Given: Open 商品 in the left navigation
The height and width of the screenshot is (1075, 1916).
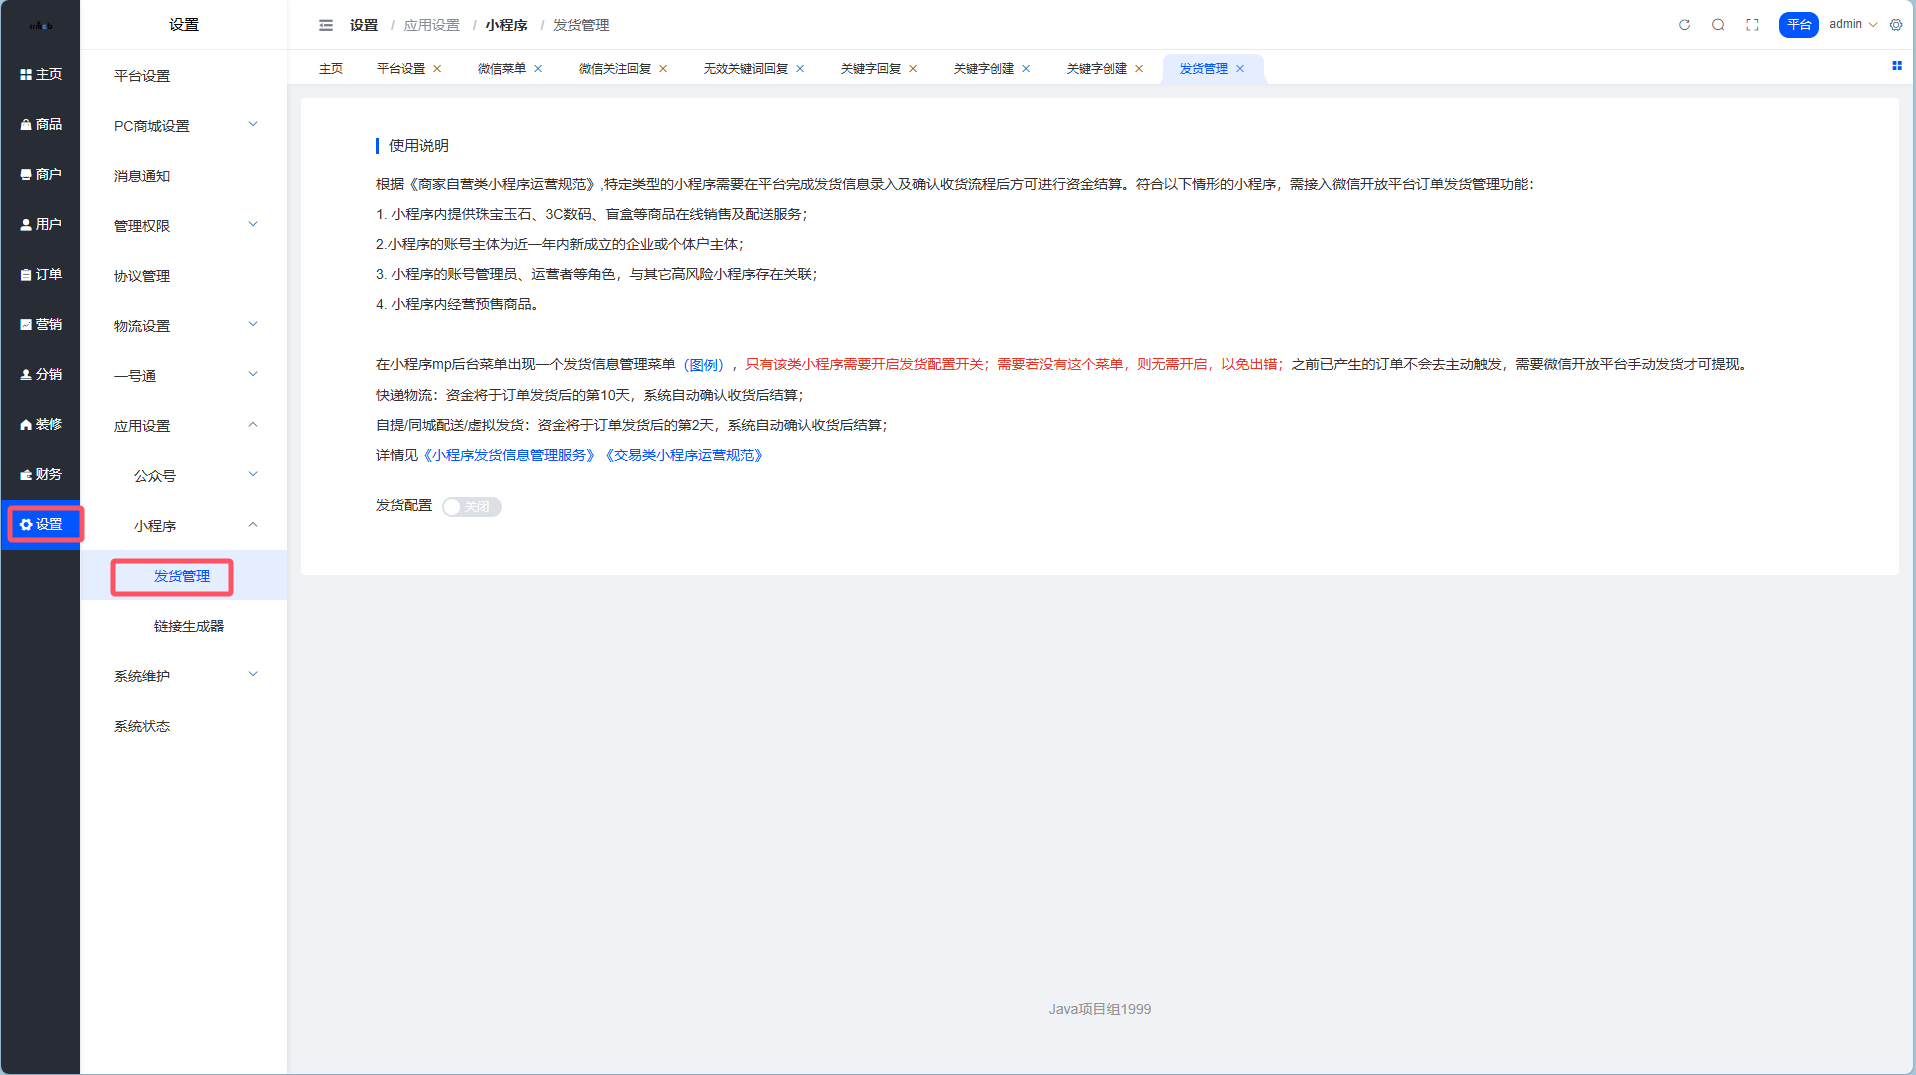Looking at the screenshot, I should tap(41, 124).
